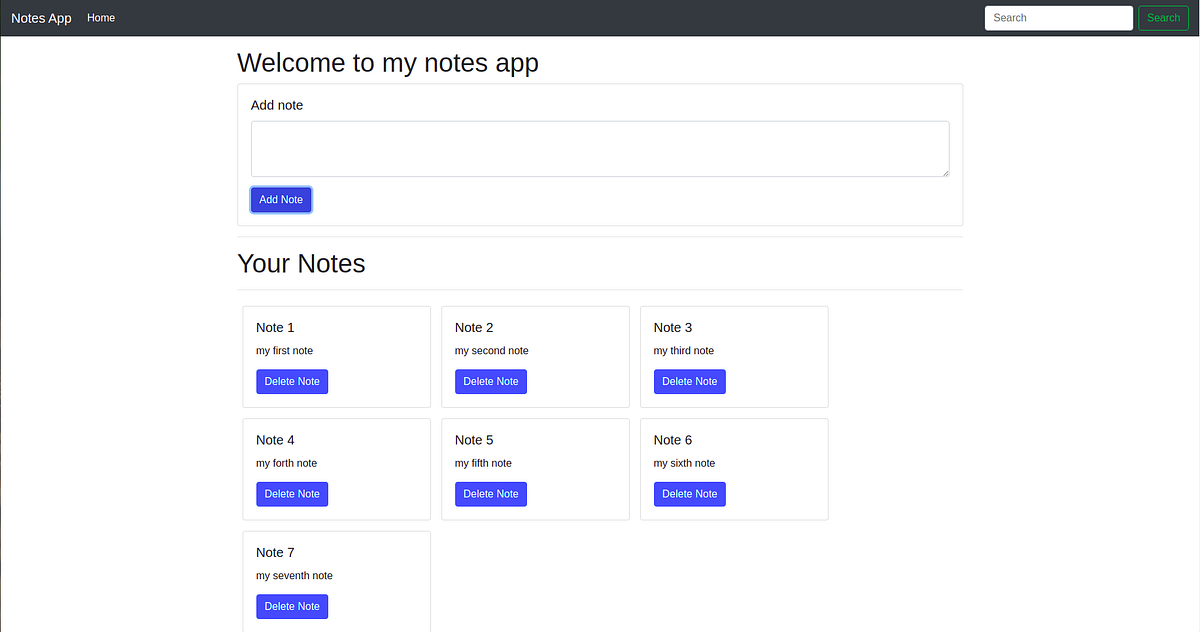The height and width of the screenshot is (632, 1200).
Task: Open the Home page from navbar
Action: coord(100,17)
